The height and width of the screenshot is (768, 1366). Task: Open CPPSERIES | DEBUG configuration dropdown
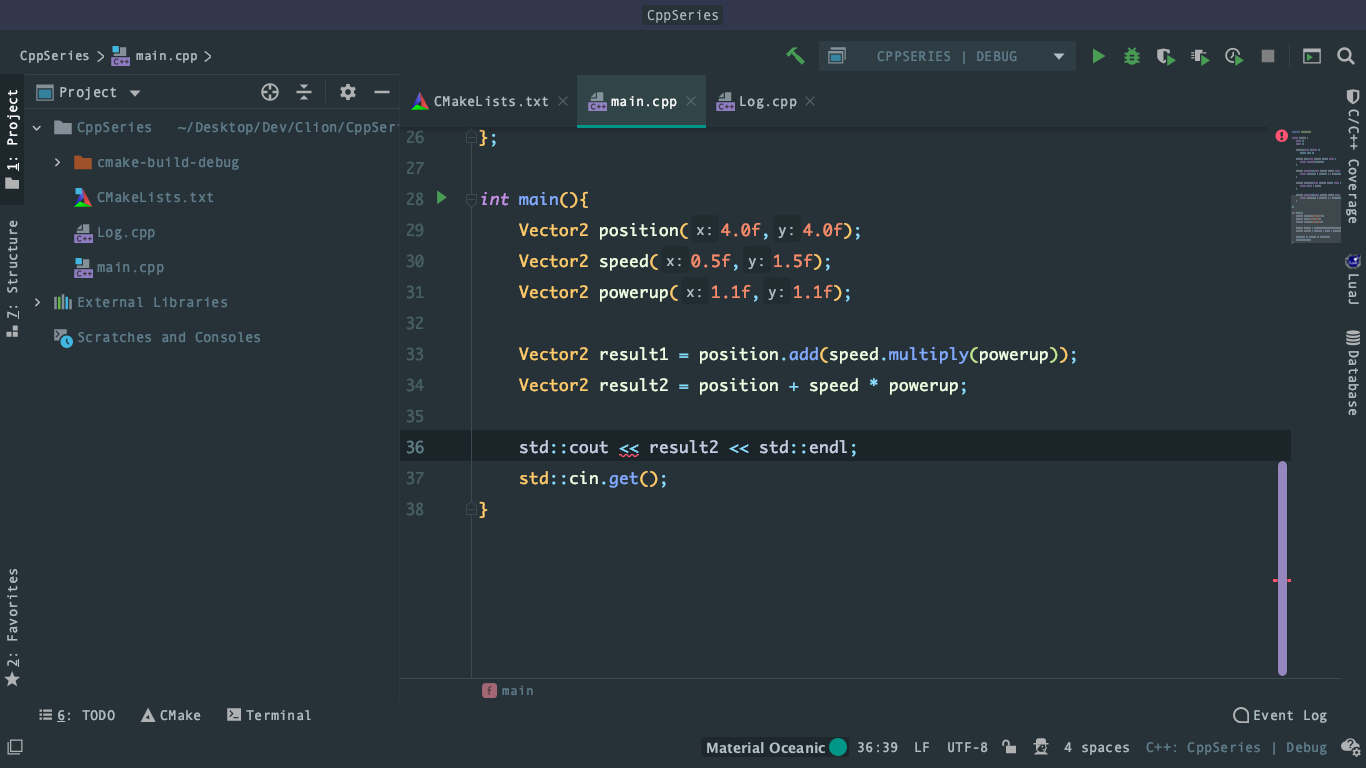click(x=947, y=56)
